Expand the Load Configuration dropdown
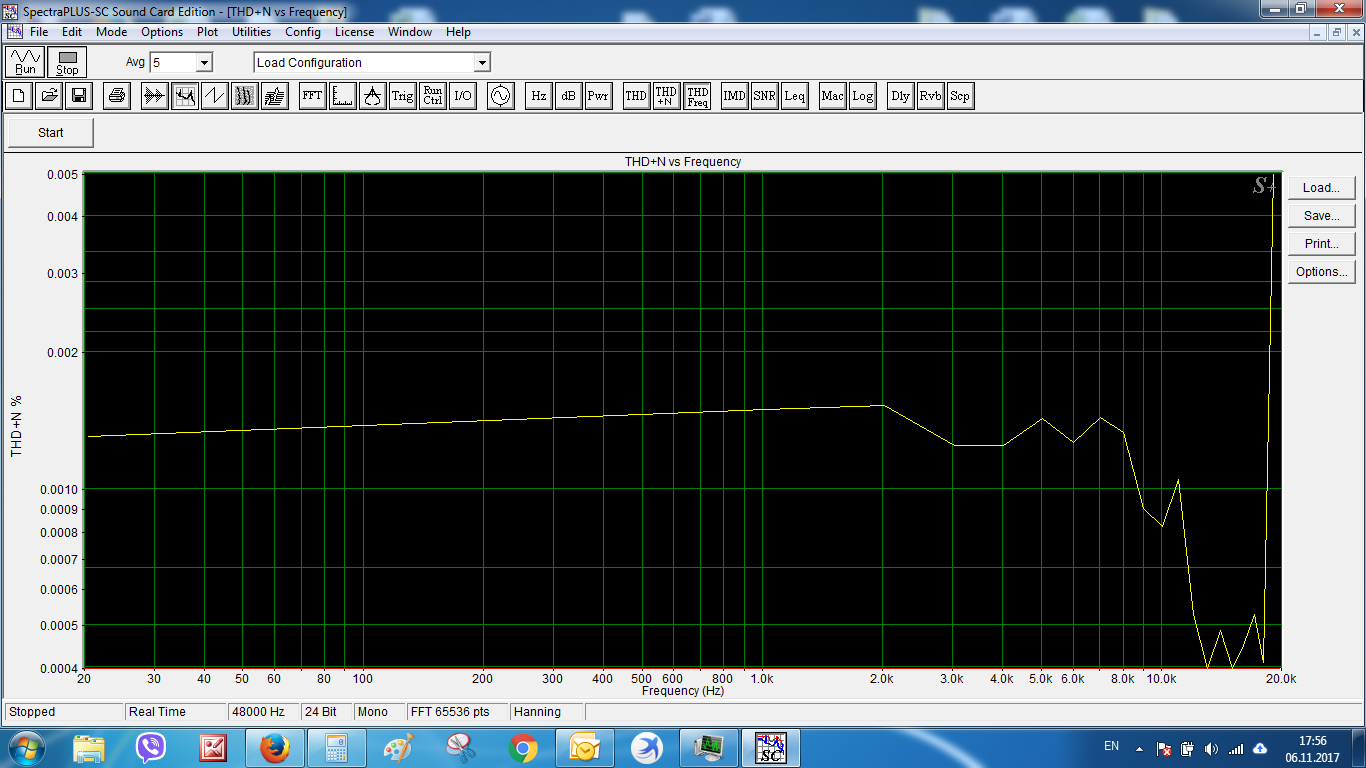Image resolution: width=1366 pixels, height=768 pixels. [x=482, y=62]
